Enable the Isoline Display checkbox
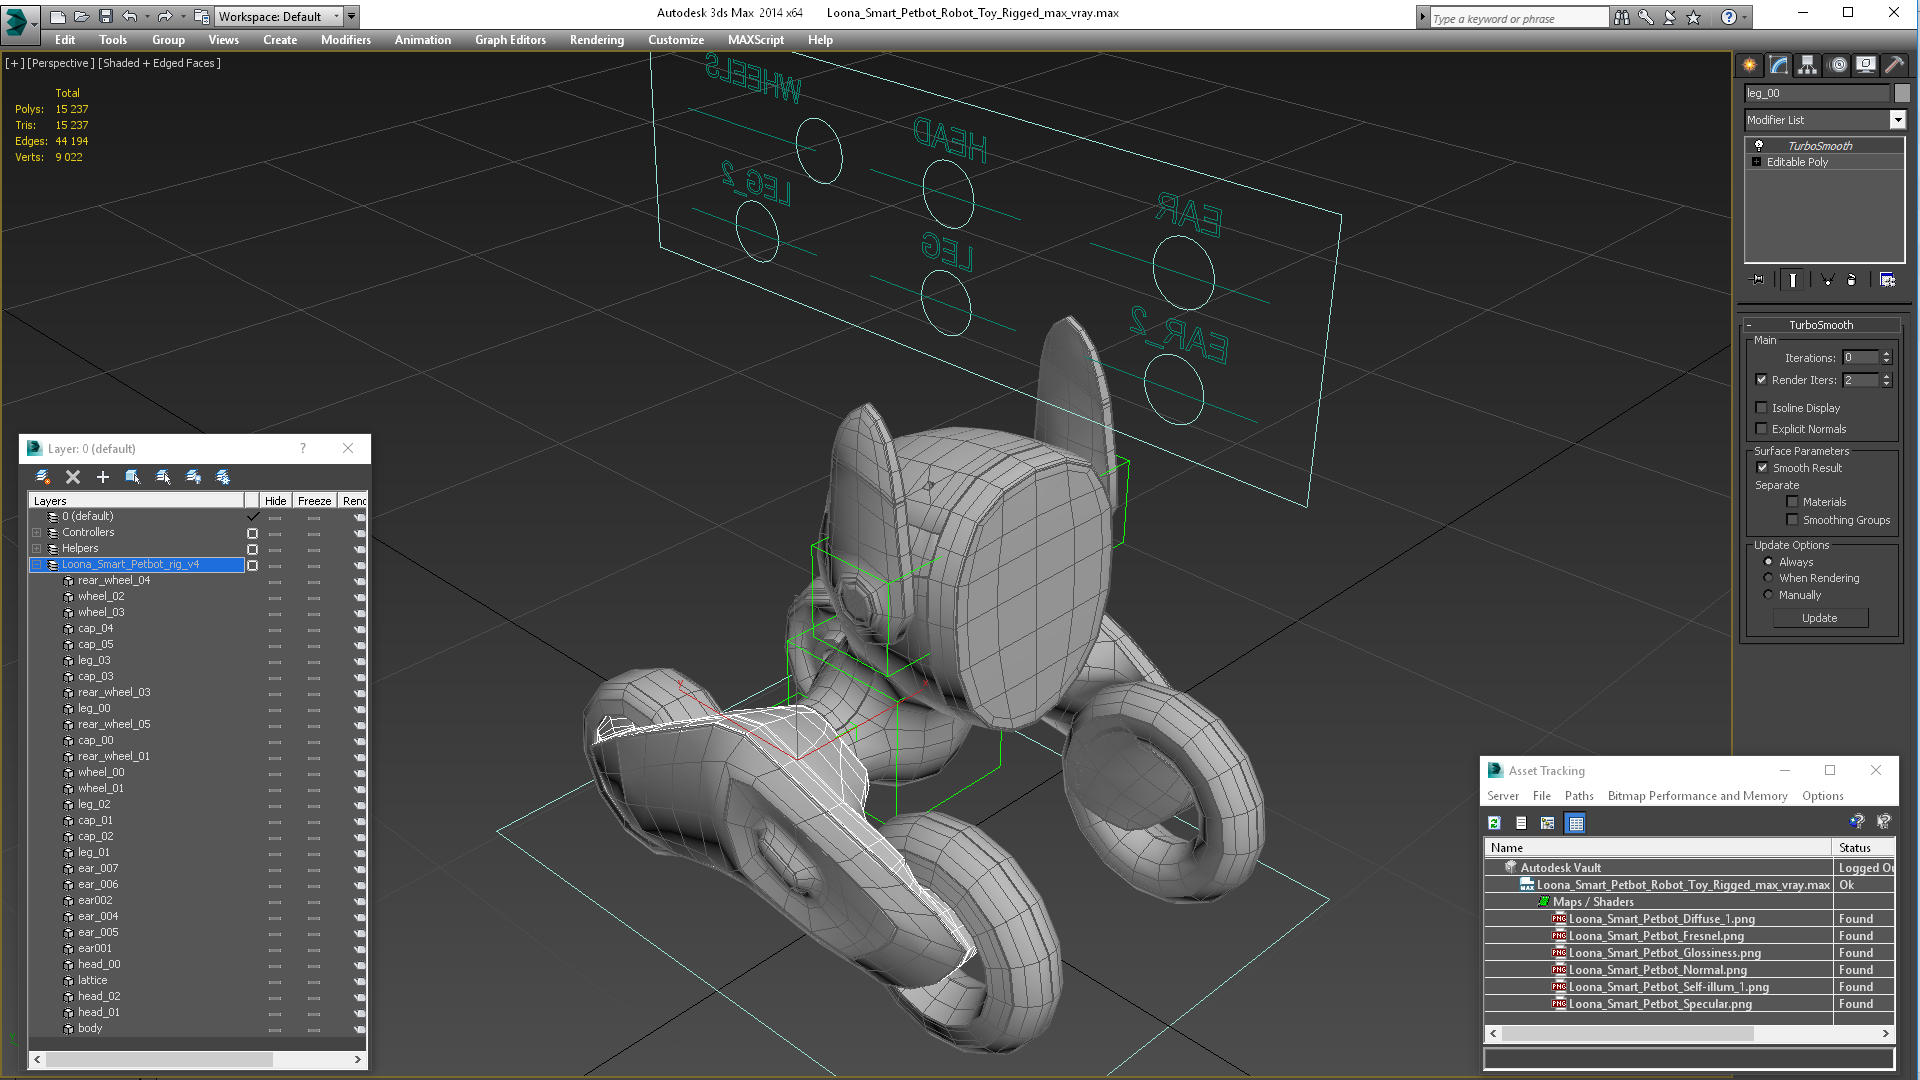1920x1080 pixels. (x=1762, y=408)
